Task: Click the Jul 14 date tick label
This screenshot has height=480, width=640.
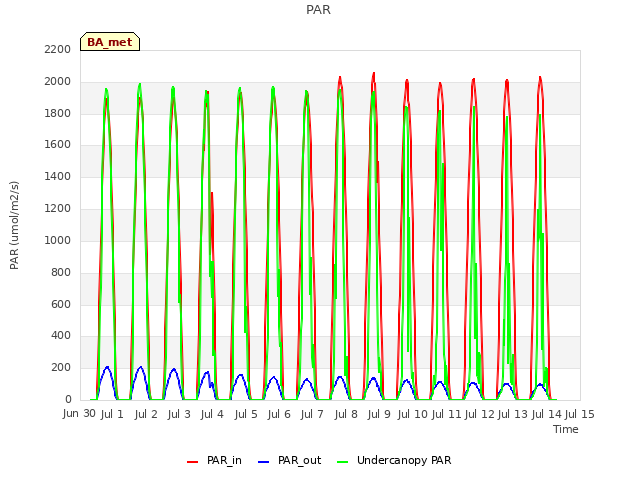Action: [x=547, y=414]
